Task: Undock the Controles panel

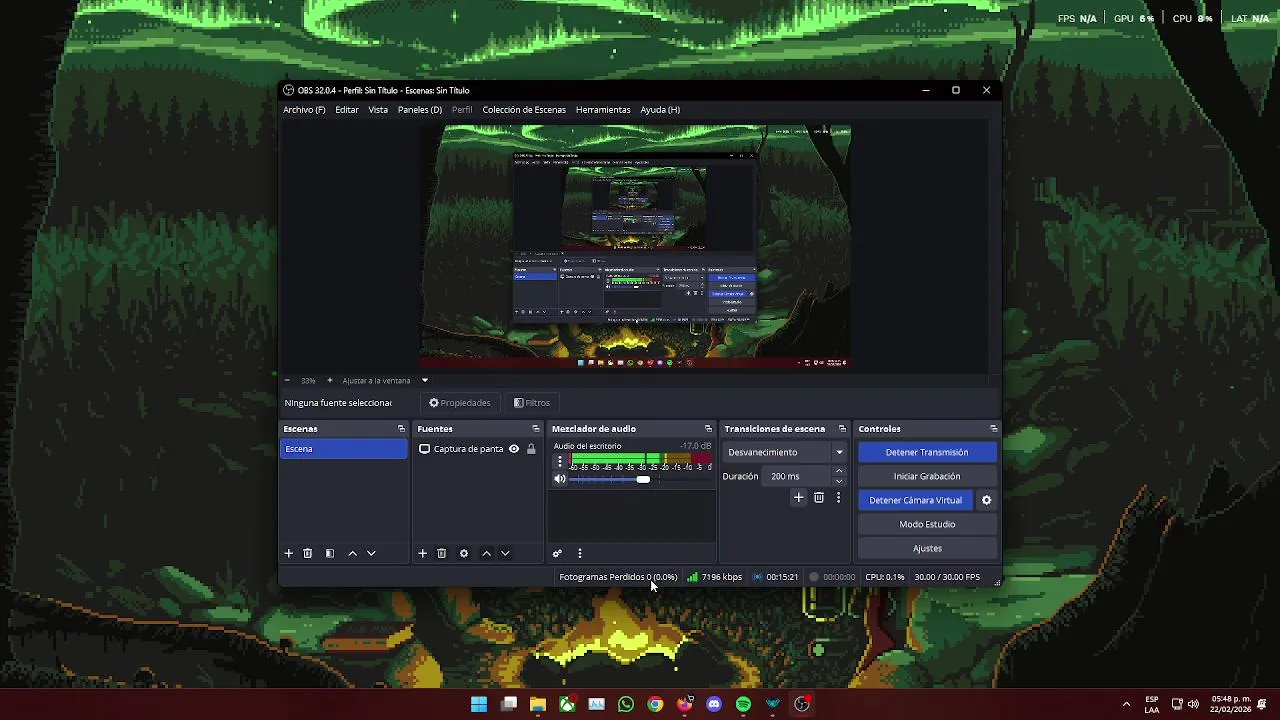Action: (993, 429)
